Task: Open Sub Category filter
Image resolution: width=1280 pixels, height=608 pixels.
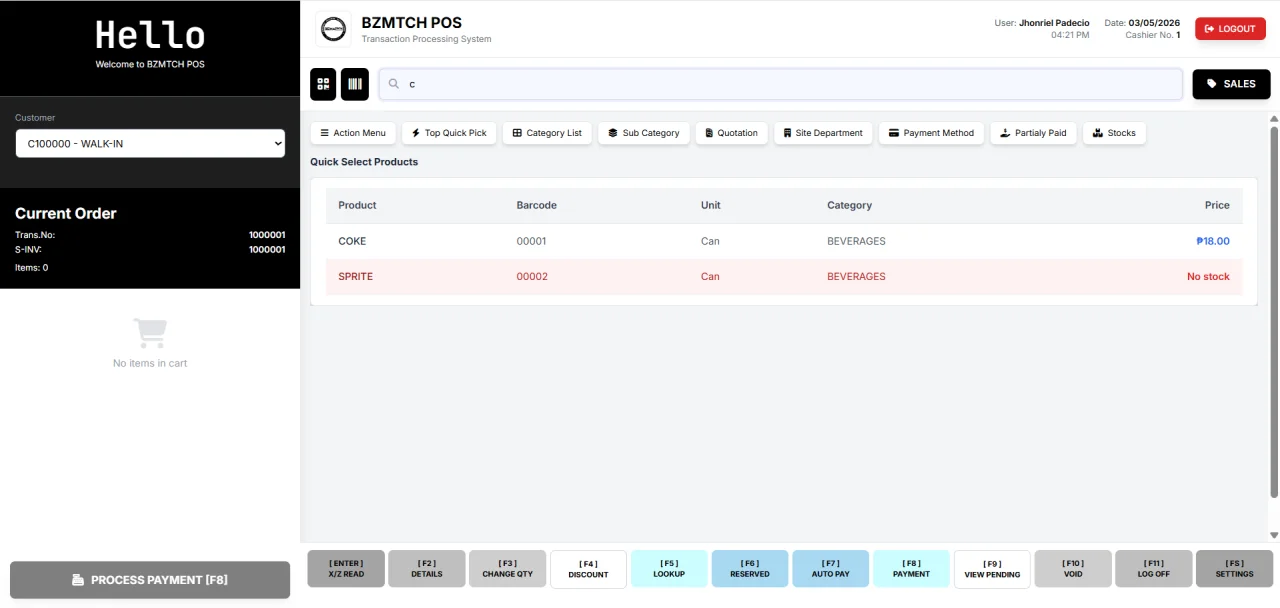Action: click(644, 133)
